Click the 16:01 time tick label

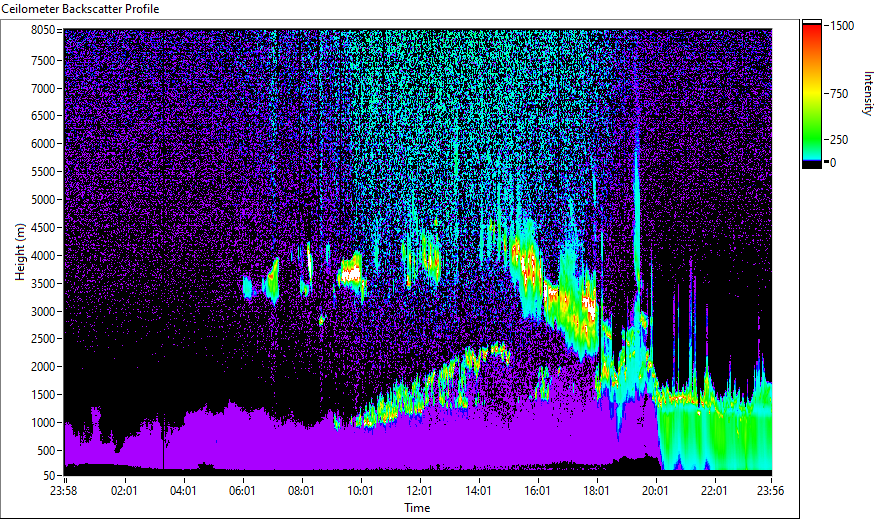(537, 491)
